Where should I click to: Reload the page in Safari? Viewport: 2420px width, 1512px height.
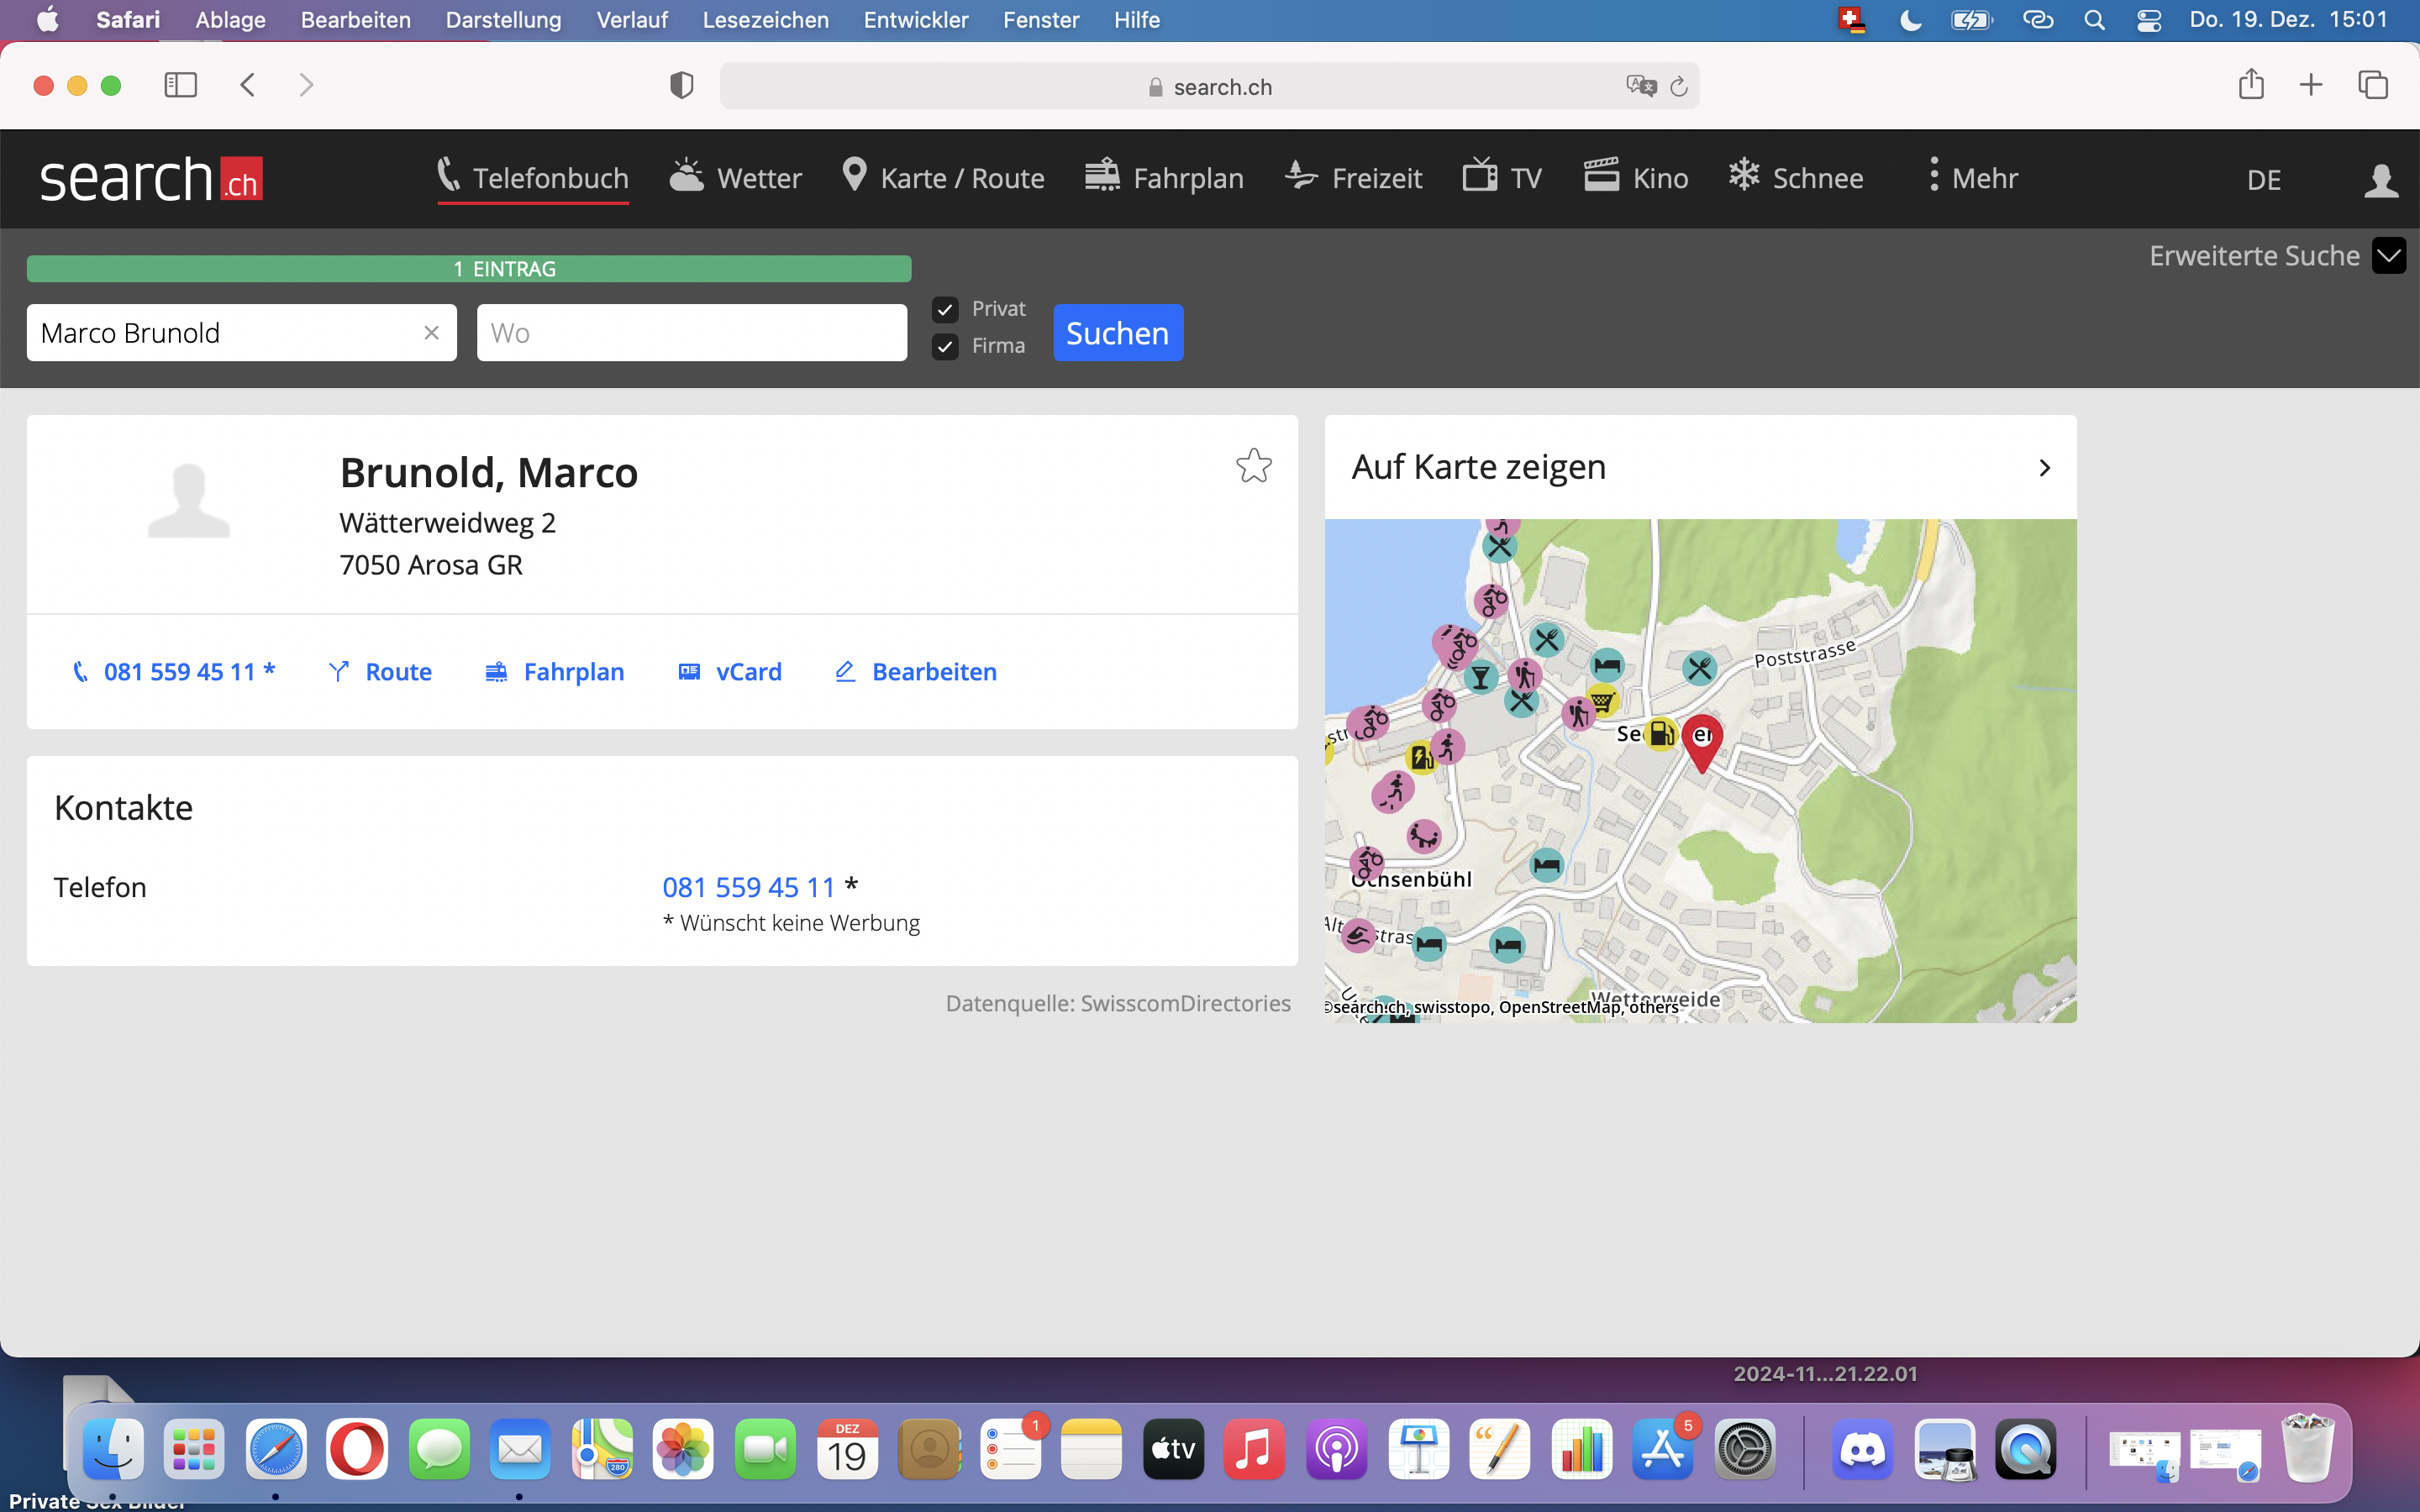(x=1679, y=86)
